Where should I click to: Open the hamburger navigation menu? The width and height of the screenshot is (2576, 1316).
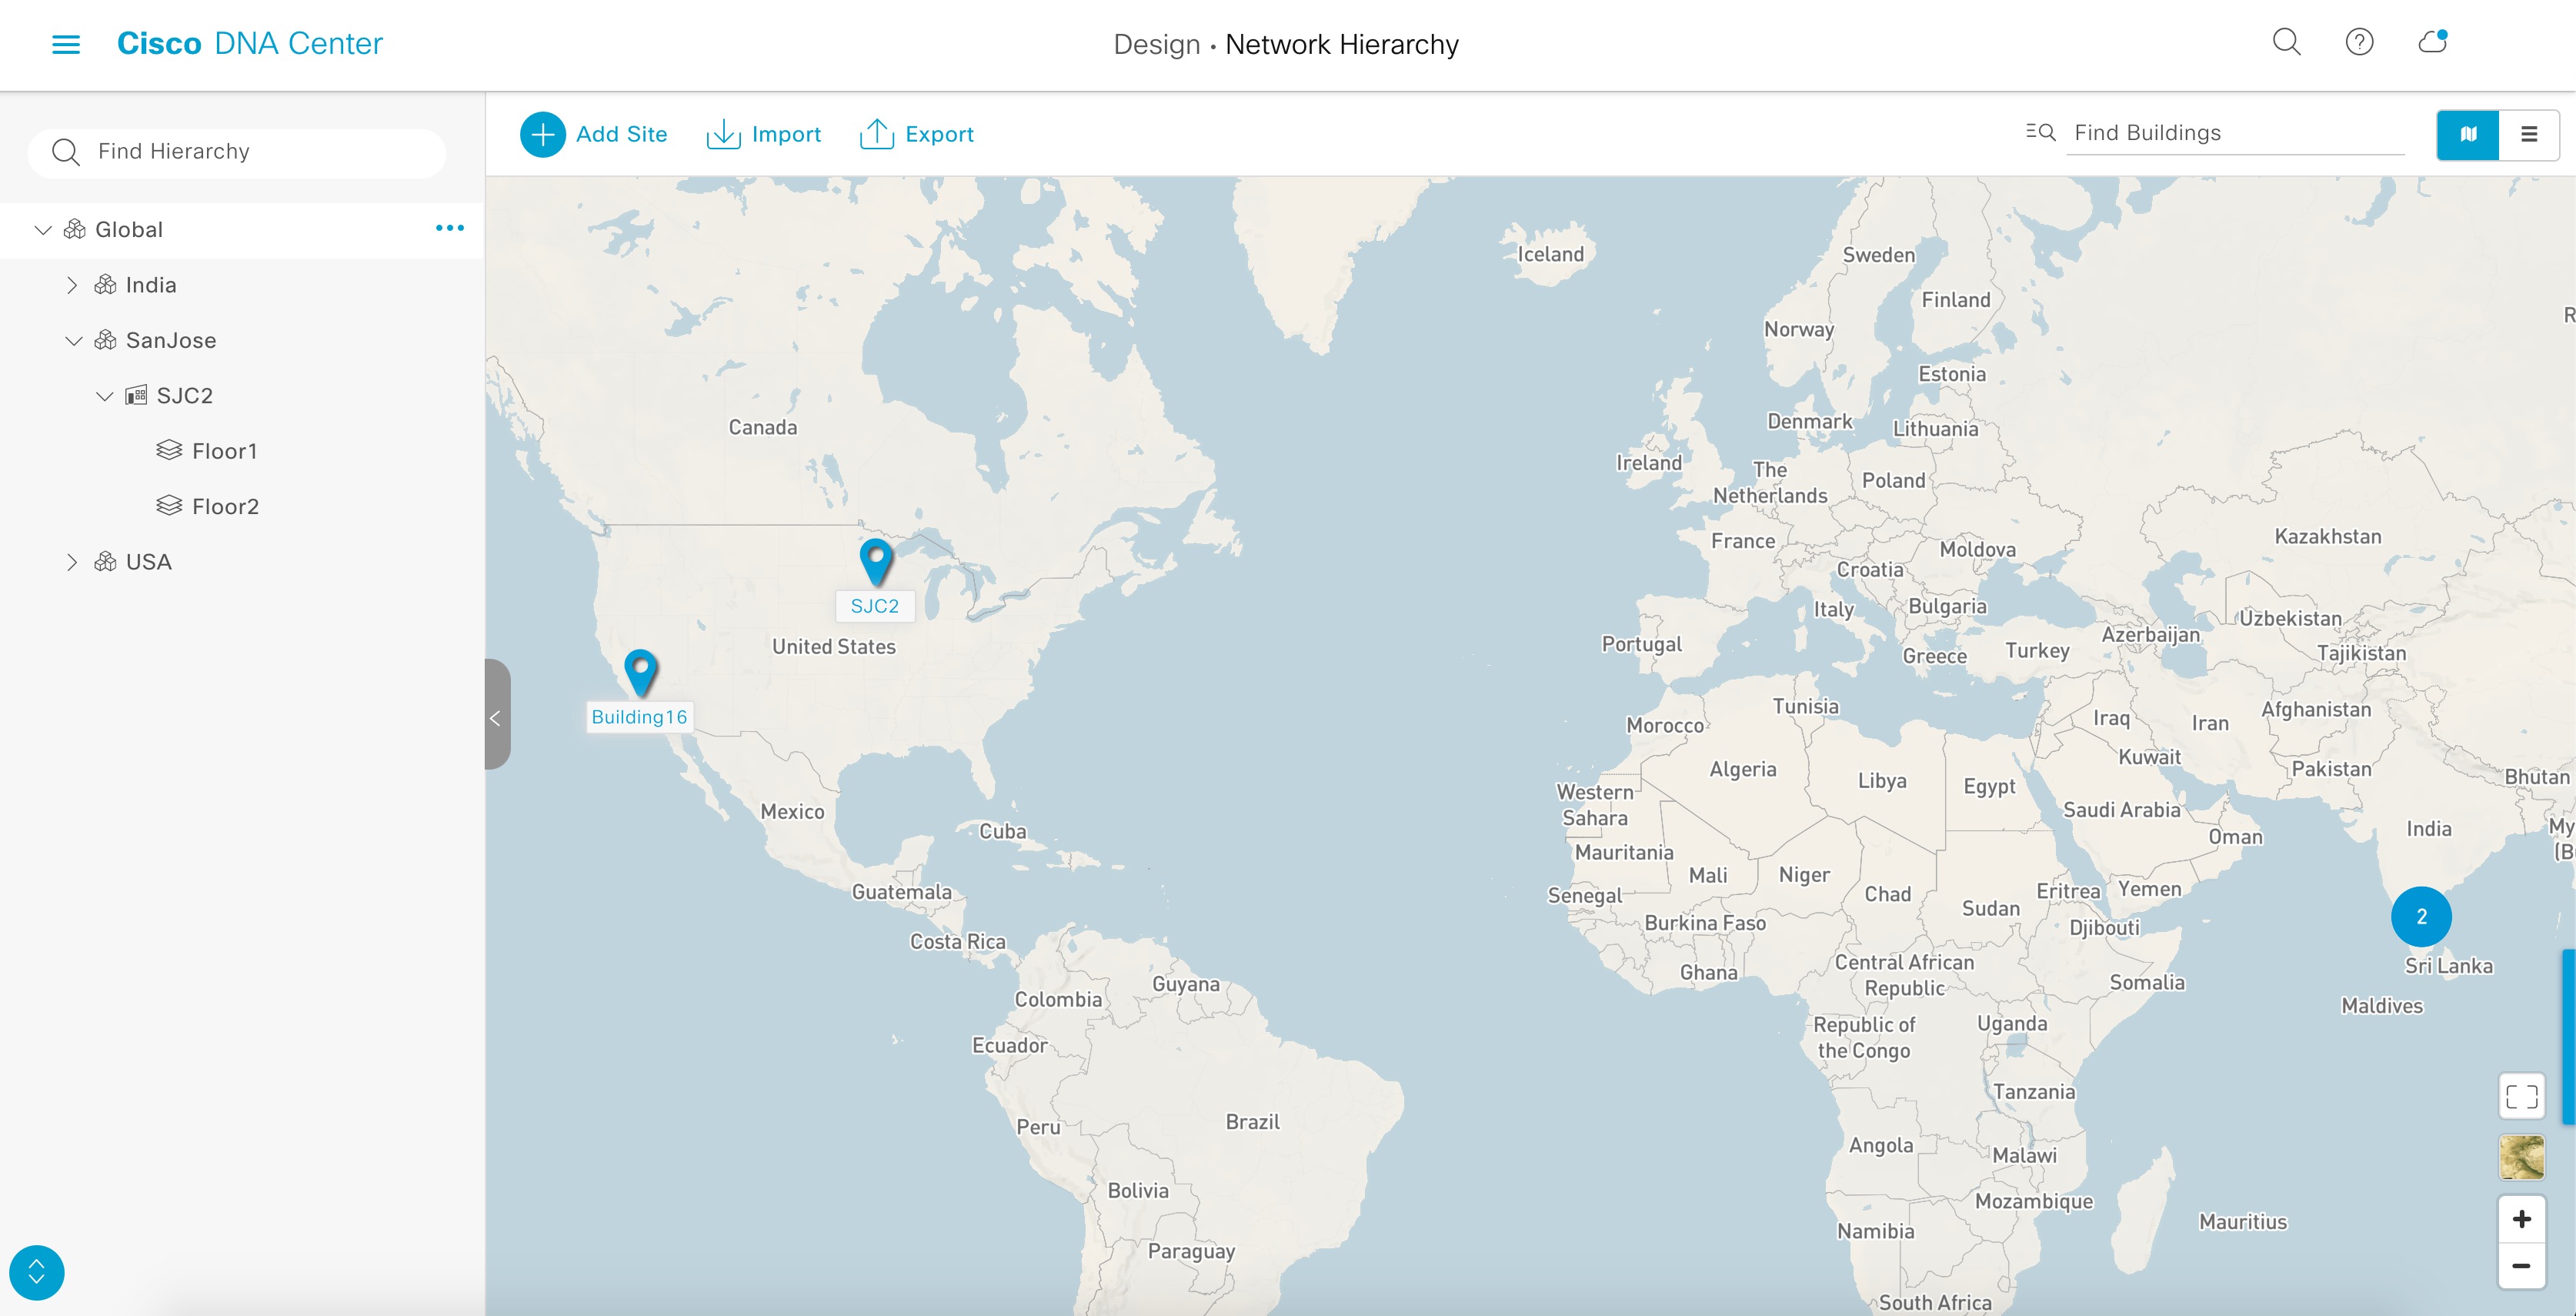(66, 44)
